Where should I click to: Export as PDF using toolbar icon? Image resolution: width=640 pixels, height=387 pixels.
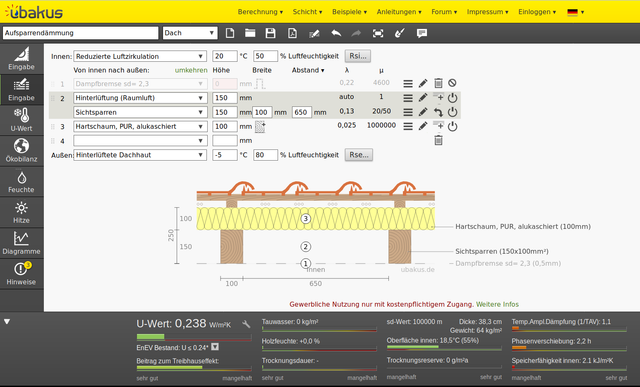292,33
